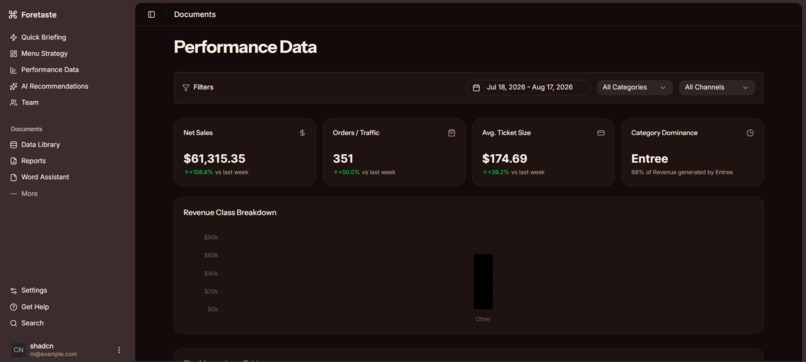Open the All Channels dropdown
806x362 pixels.
click(717, 87)
